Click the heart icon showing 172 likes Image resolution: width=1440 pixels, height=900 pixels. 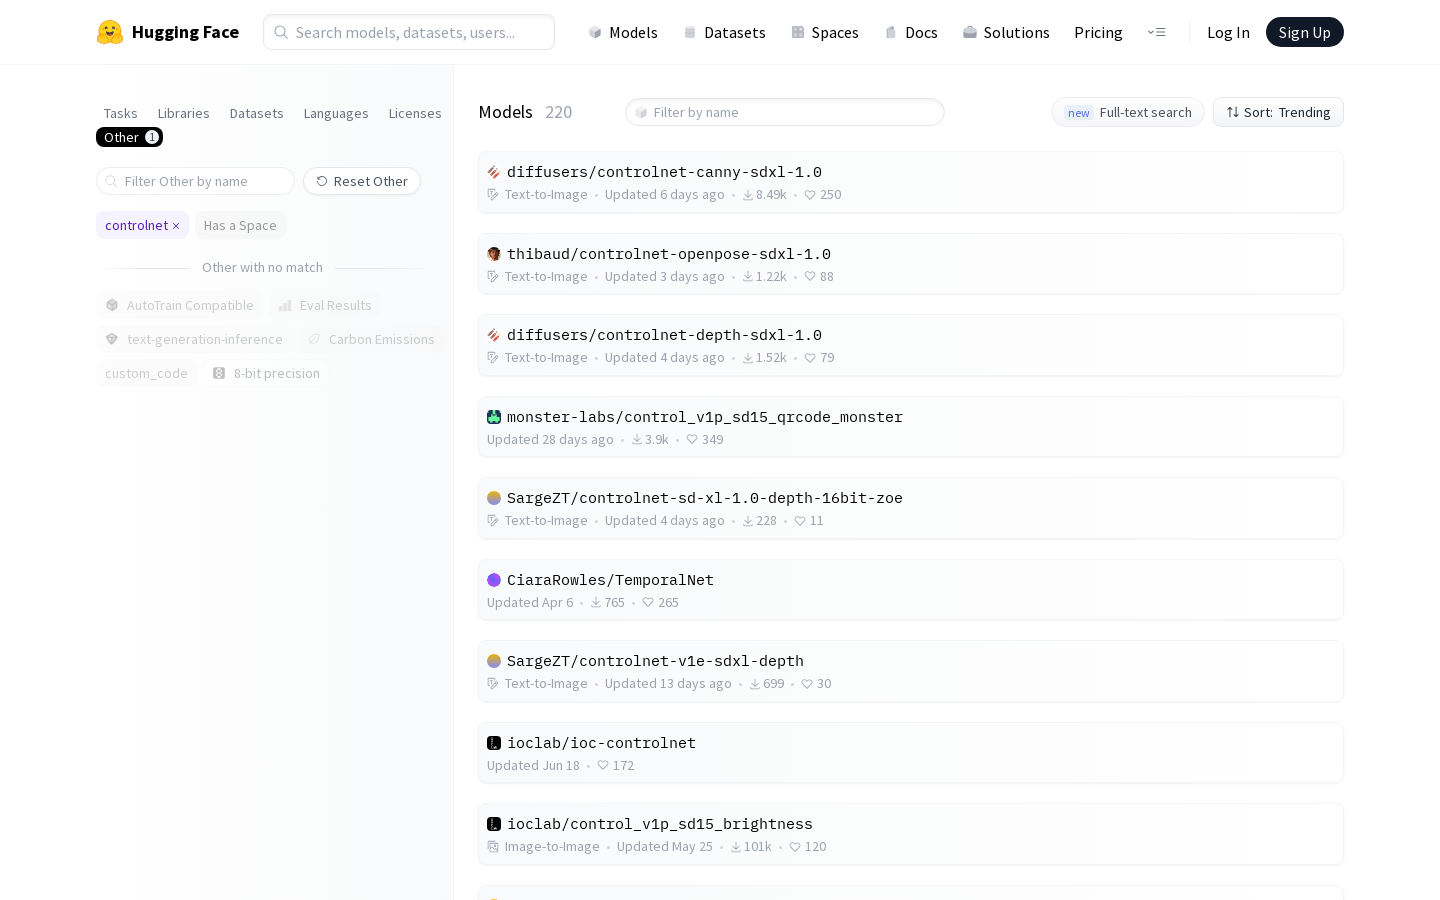tap(603, 765)
